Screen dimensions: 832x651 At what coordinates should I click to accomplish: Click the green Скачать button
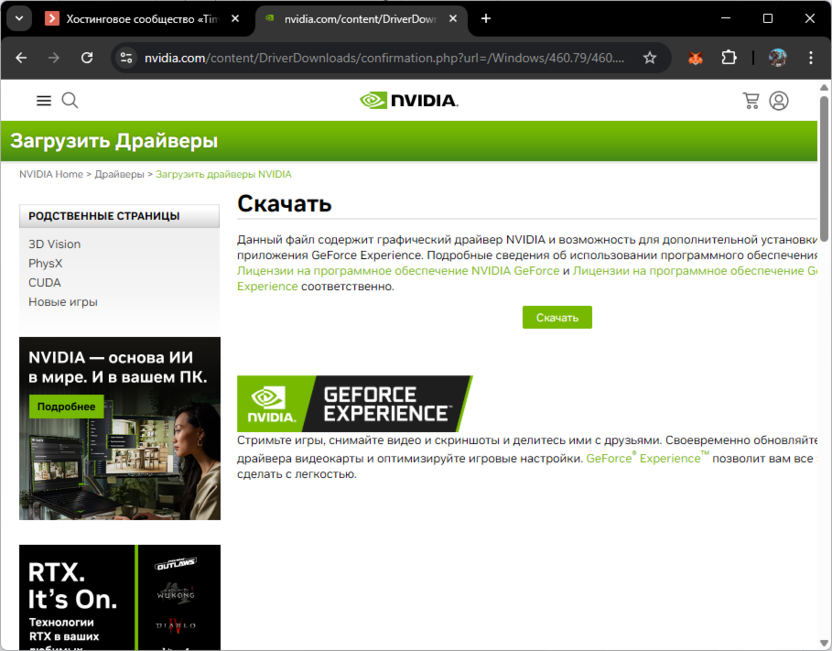tap(557, 317)
